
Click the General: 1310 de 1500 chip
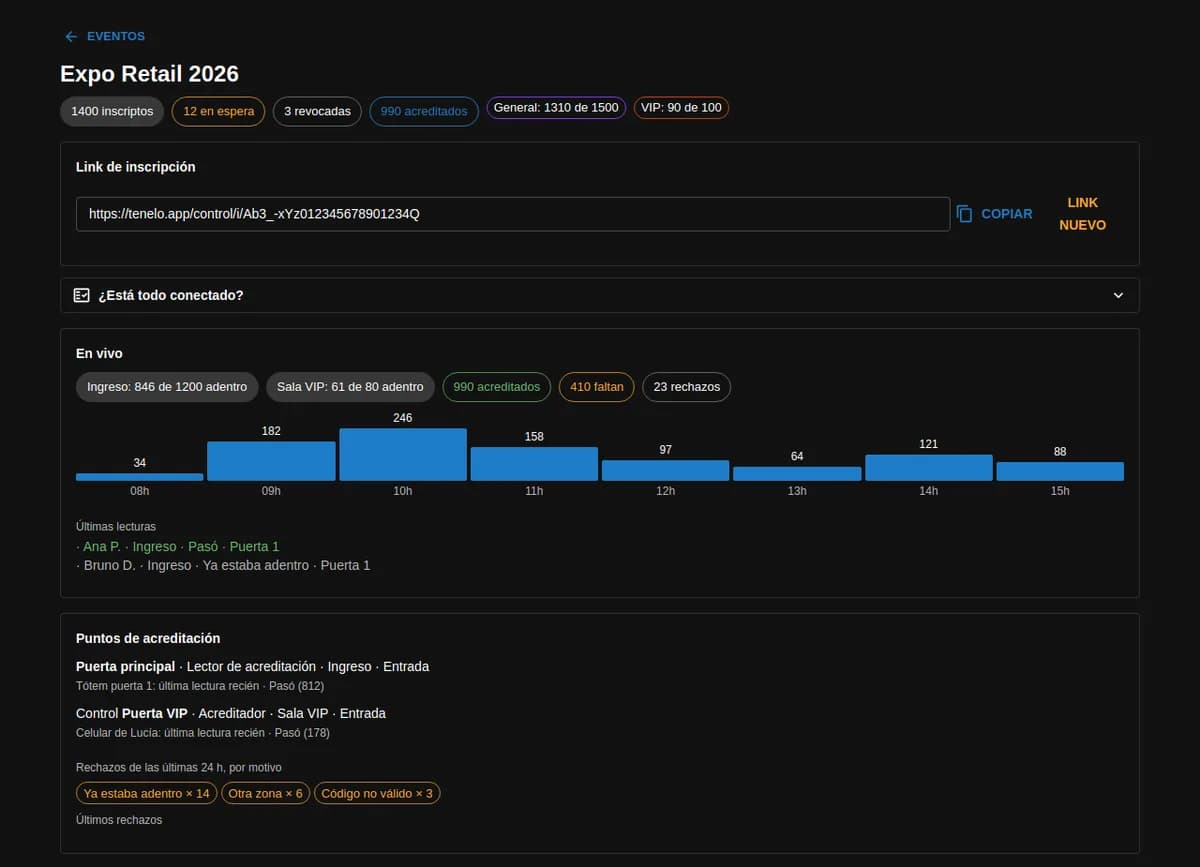tap(556, 107)
